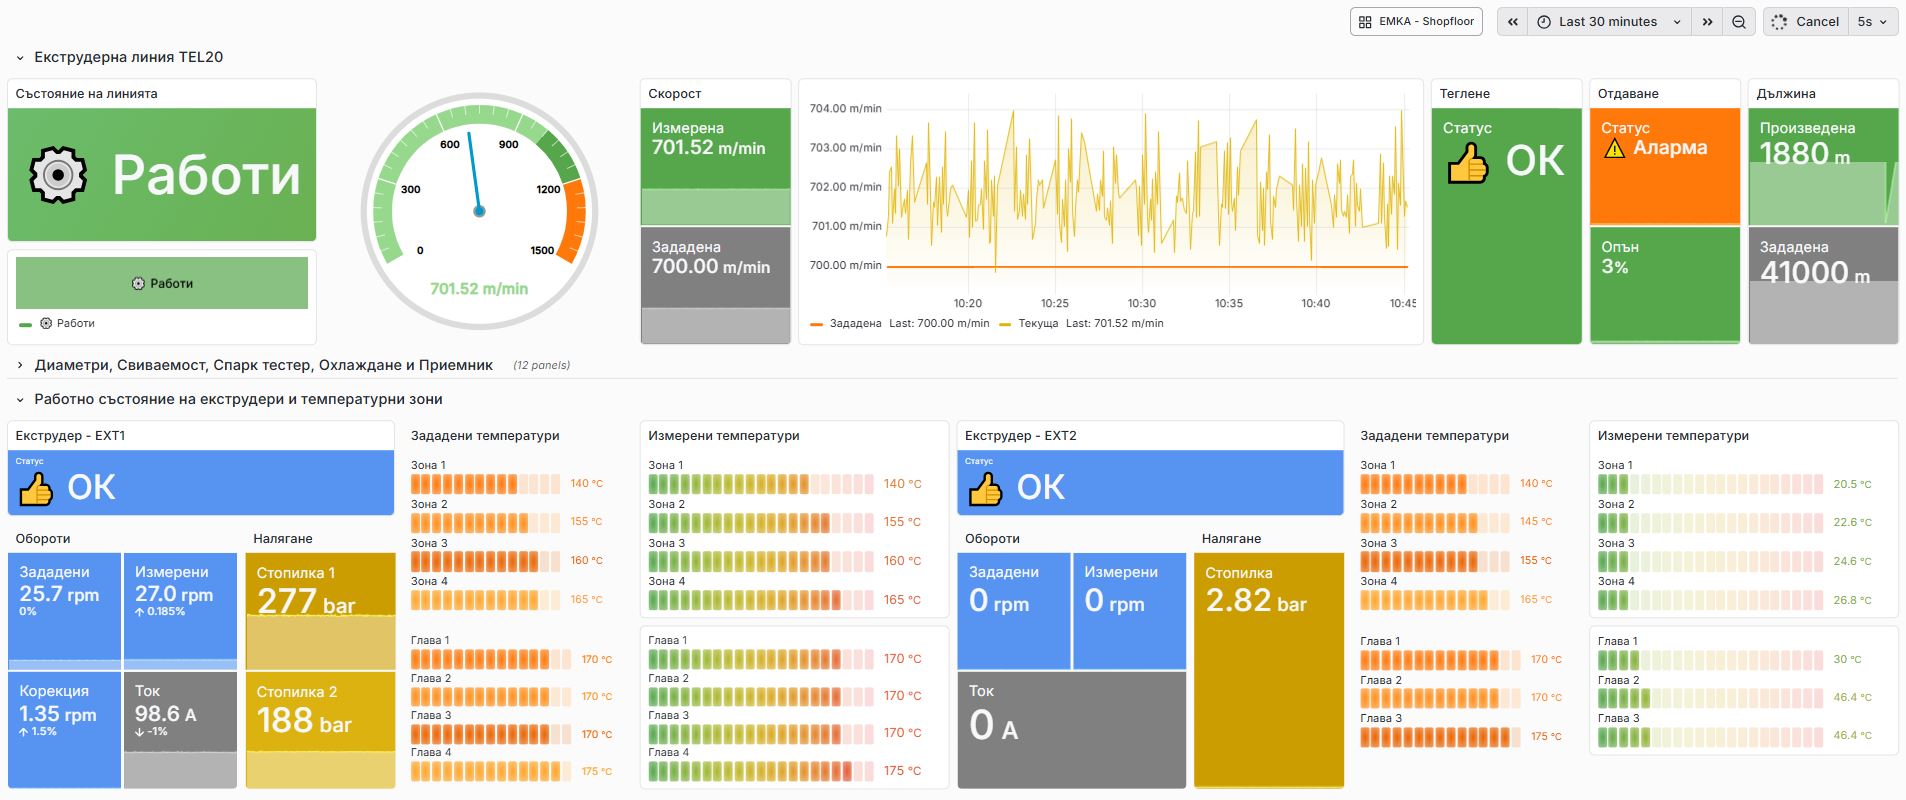Open the Скорост panel title
This screenshot has height=800, width=1906.
(x=675, y=94)
